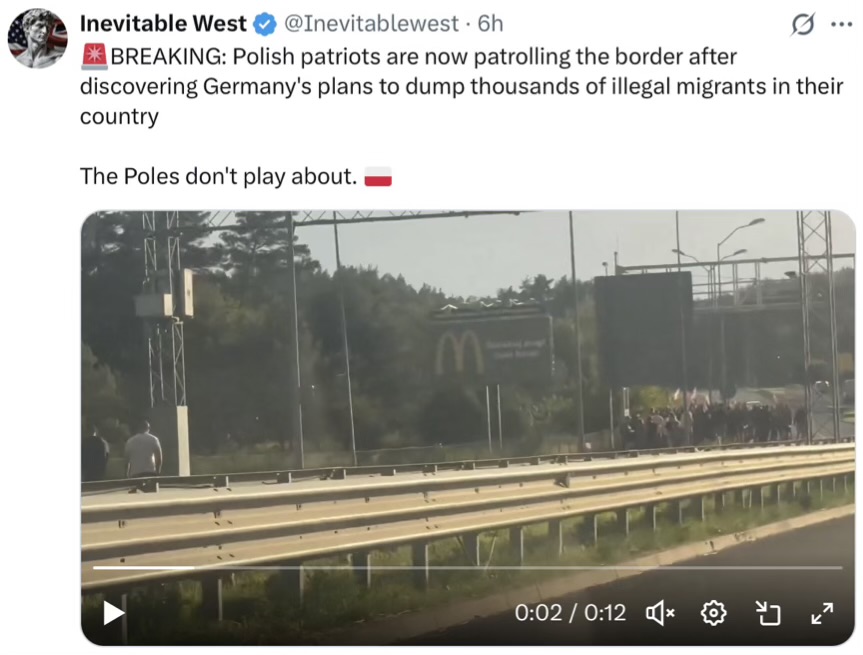Unmute the video with the speaker icon
The image size is (863, 655).
(x=660, y=613)
